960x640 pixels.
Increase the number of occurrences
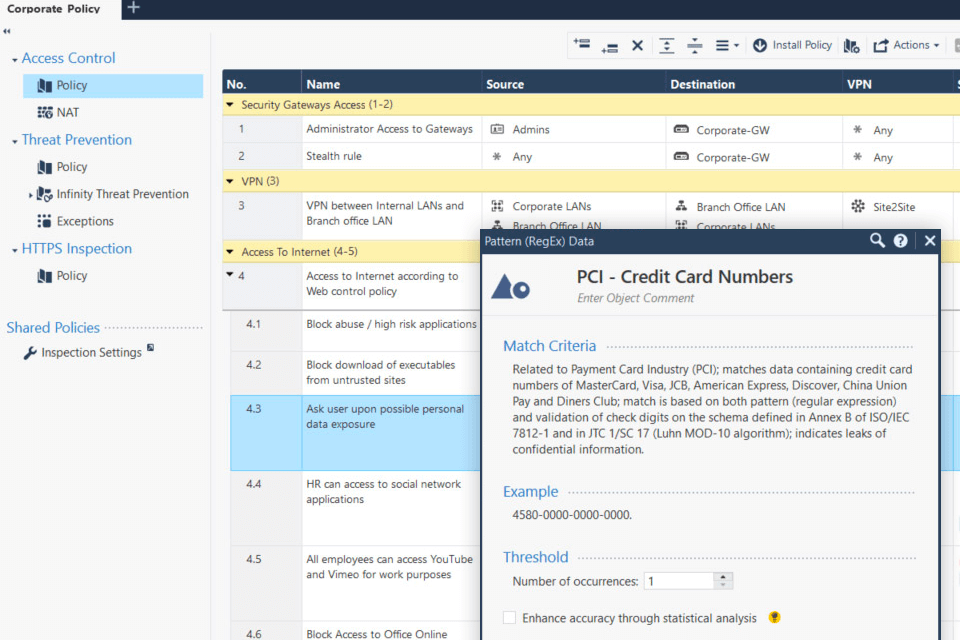723,577
